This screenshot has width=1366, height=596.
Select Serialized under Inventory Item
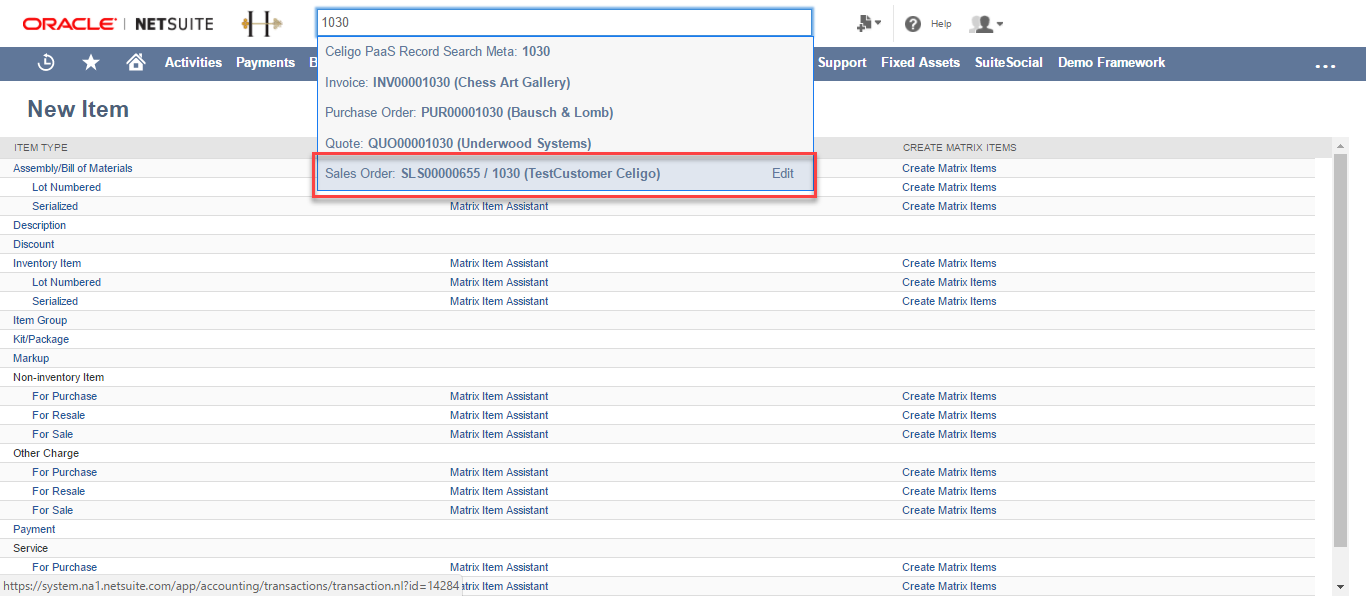(x=55, y=301)
